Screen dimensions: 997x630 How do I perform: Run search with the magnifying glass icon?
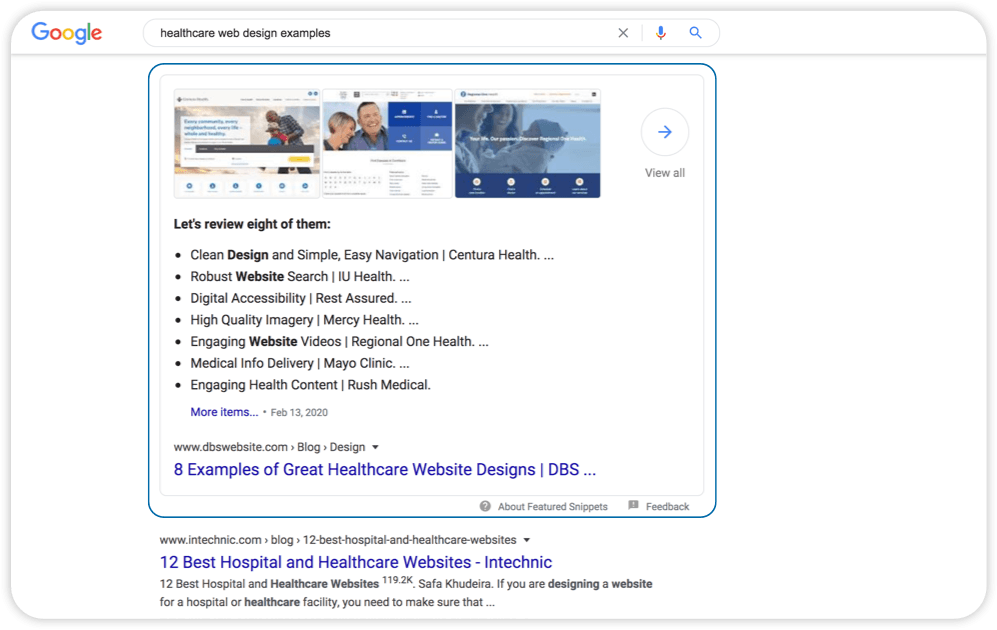tap(696, 32)
